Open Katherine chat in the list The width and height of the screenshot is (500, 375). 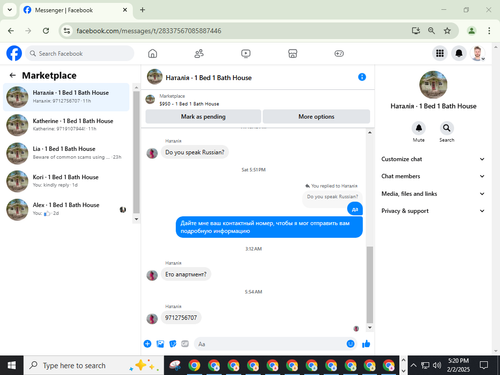pos(66,125)
